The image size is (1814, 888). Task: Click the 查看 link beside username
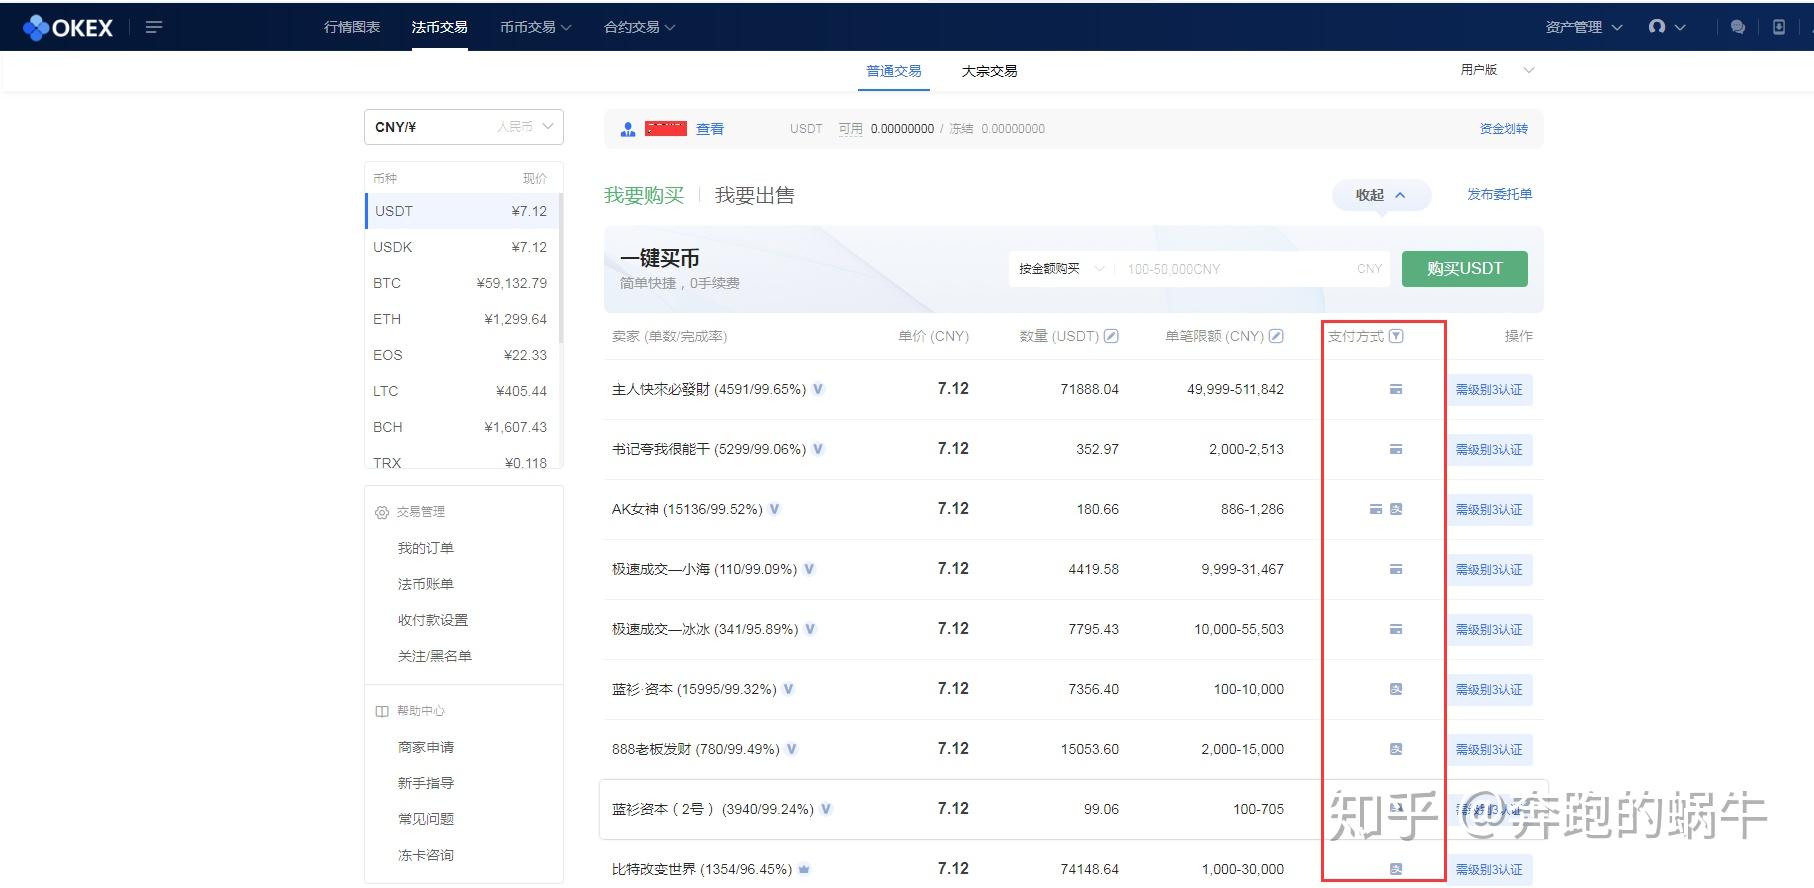[x=710, y=129]
